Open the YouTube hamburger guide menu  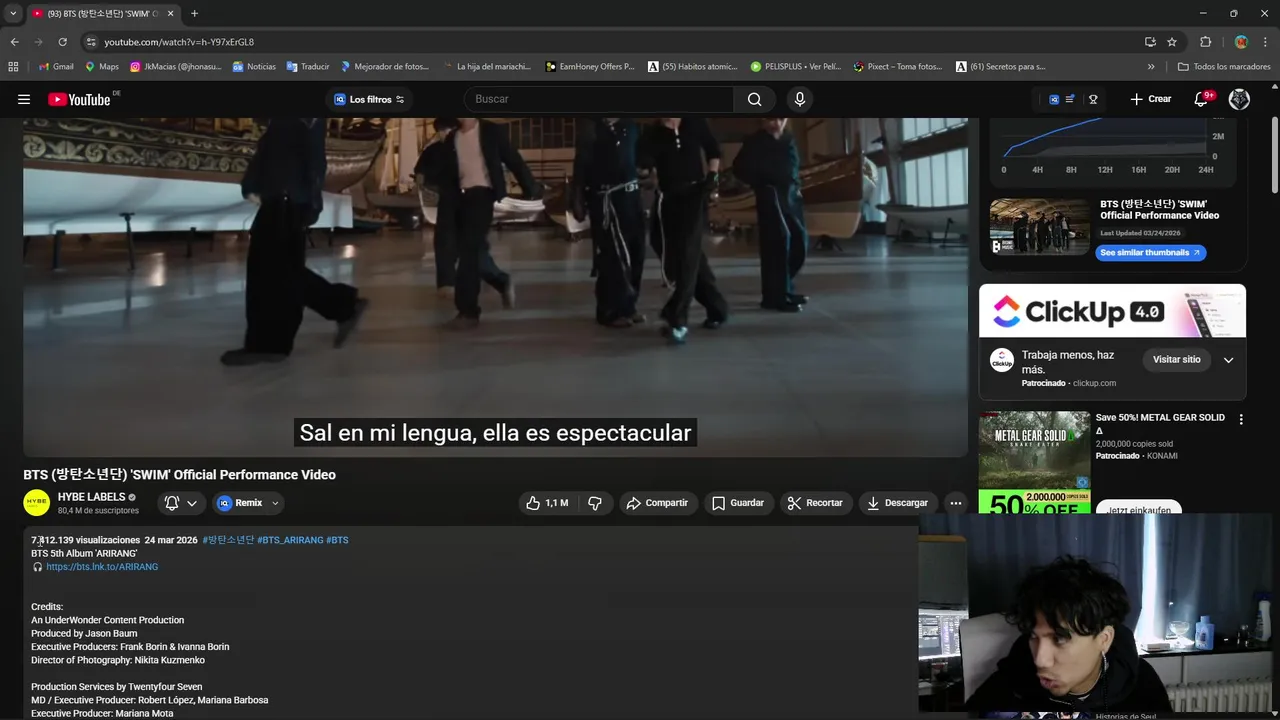click(x=24, y=99)
